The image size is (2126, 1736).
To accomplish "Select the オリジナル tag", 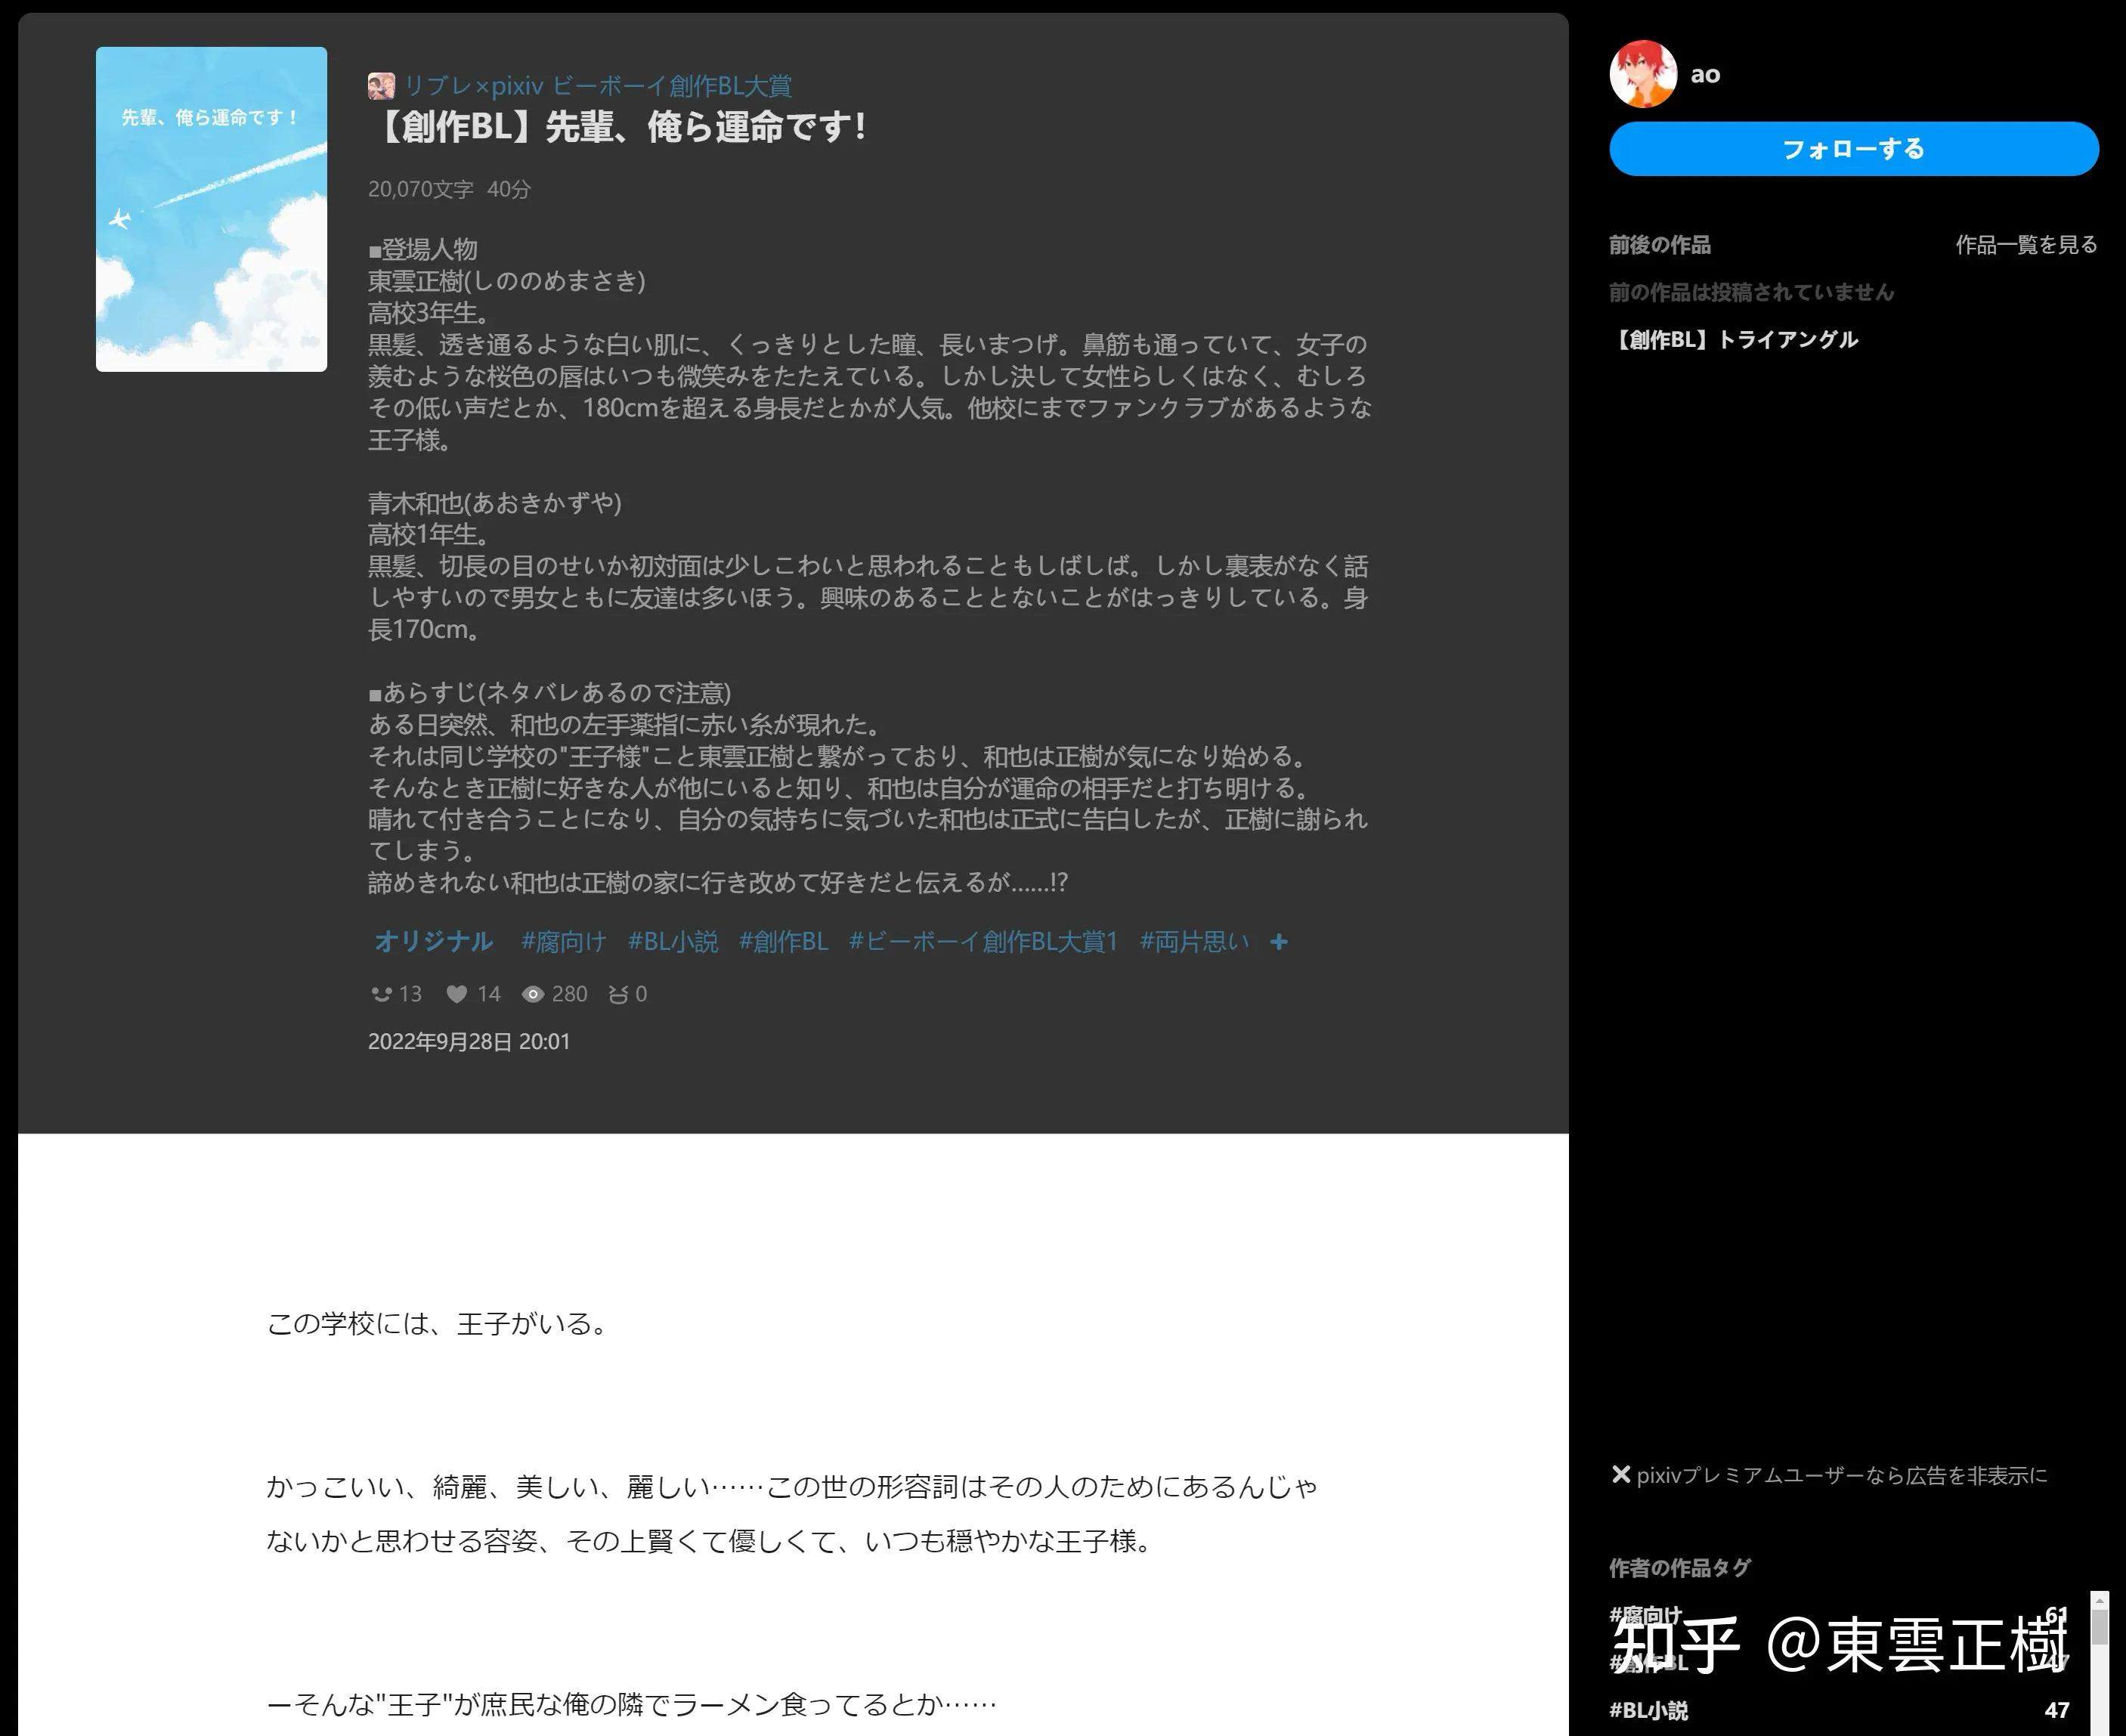I will pyautogui.click(x=434, y=942).
